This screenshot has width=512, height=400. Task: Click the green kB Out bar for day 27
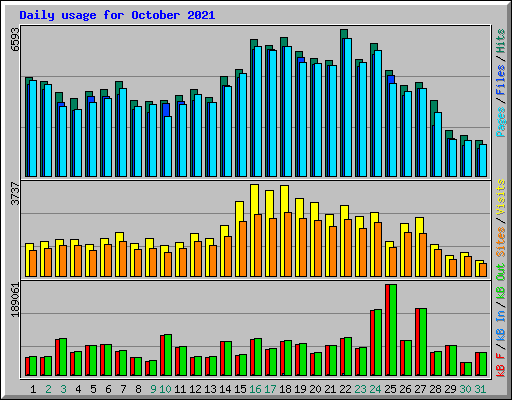pos(423,342)
